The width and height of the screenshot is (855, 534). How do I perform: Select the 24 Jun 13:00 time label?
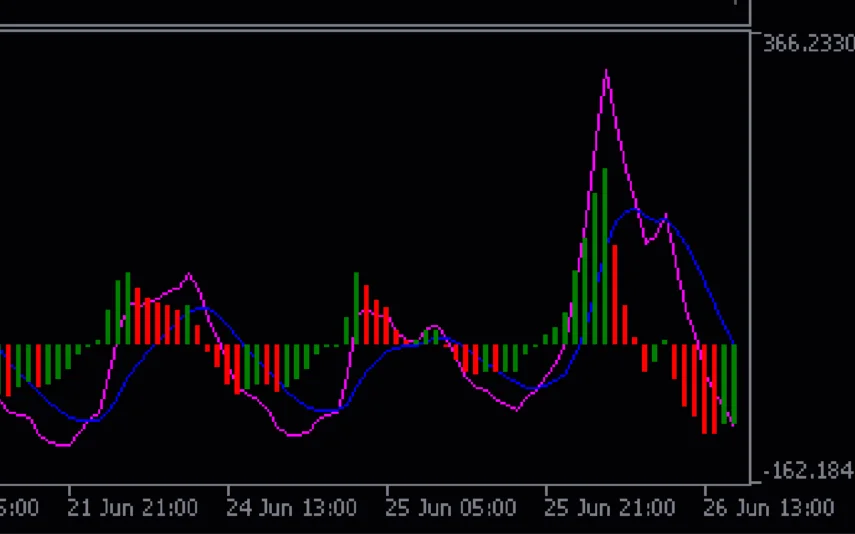pyautogui.click(x=291, y=508)
